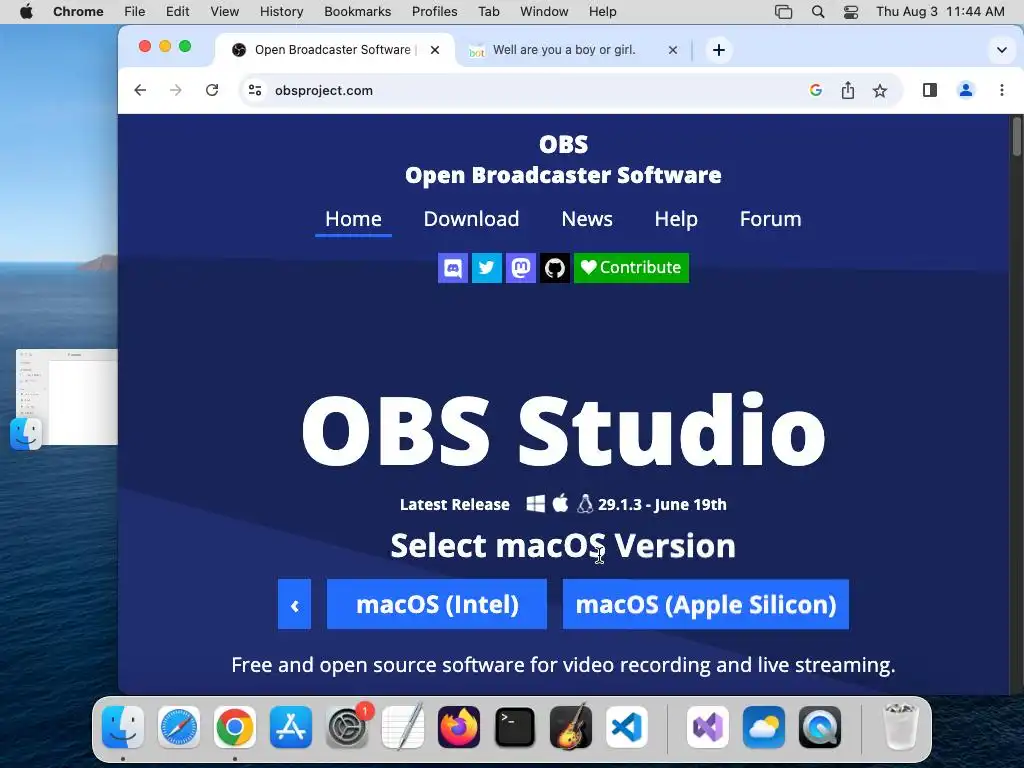Viewport: 1024px width, 768px height.
Task: Click the Windows logo near Latest Release
Action: tap(536, 504)
